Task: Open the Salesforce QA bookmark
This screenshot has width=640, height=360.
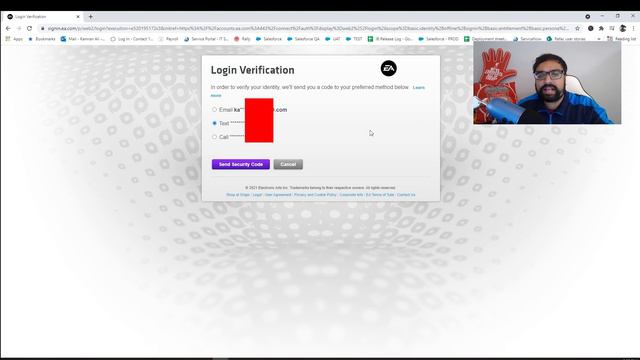Action: pos(303,39)
